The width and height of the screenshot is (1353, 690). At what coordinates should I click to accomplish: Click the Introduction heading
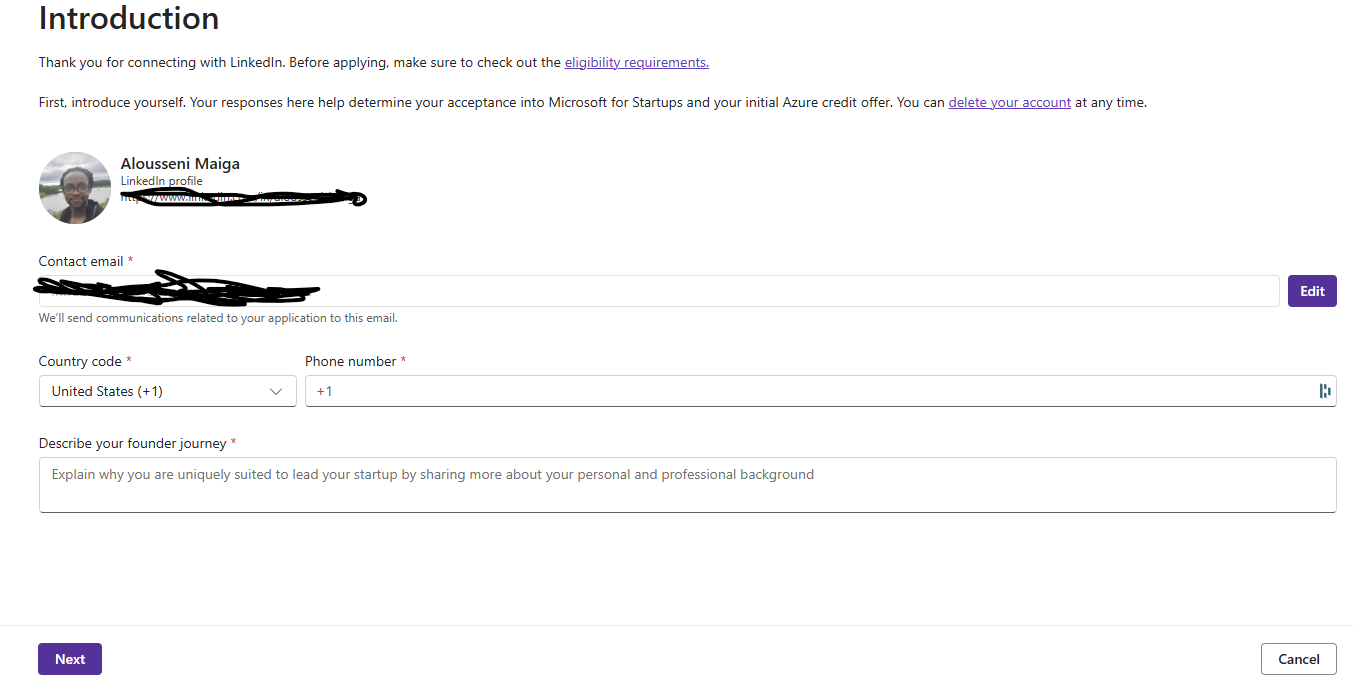tap(129, 18)
